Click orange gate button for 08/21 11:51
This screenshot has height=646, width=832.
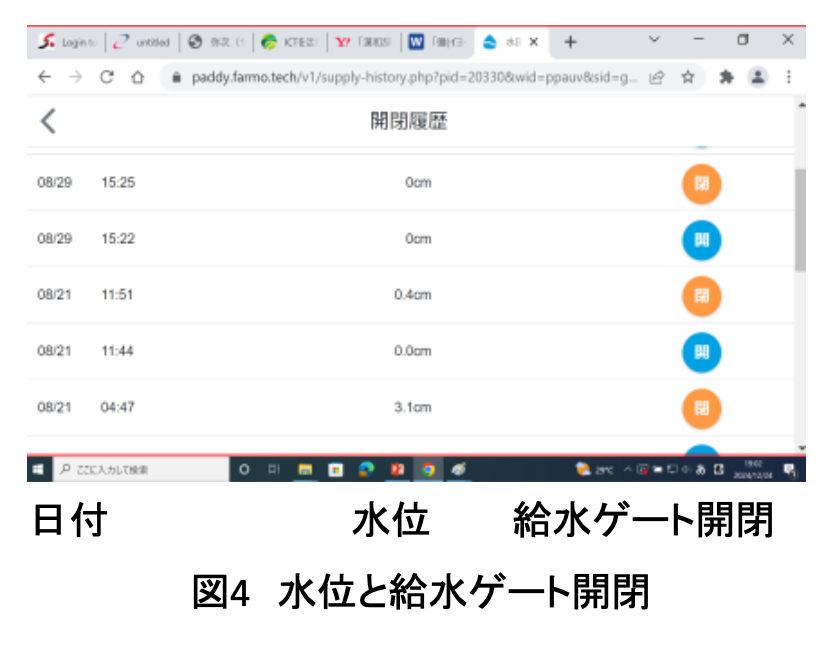coord(701,295)
